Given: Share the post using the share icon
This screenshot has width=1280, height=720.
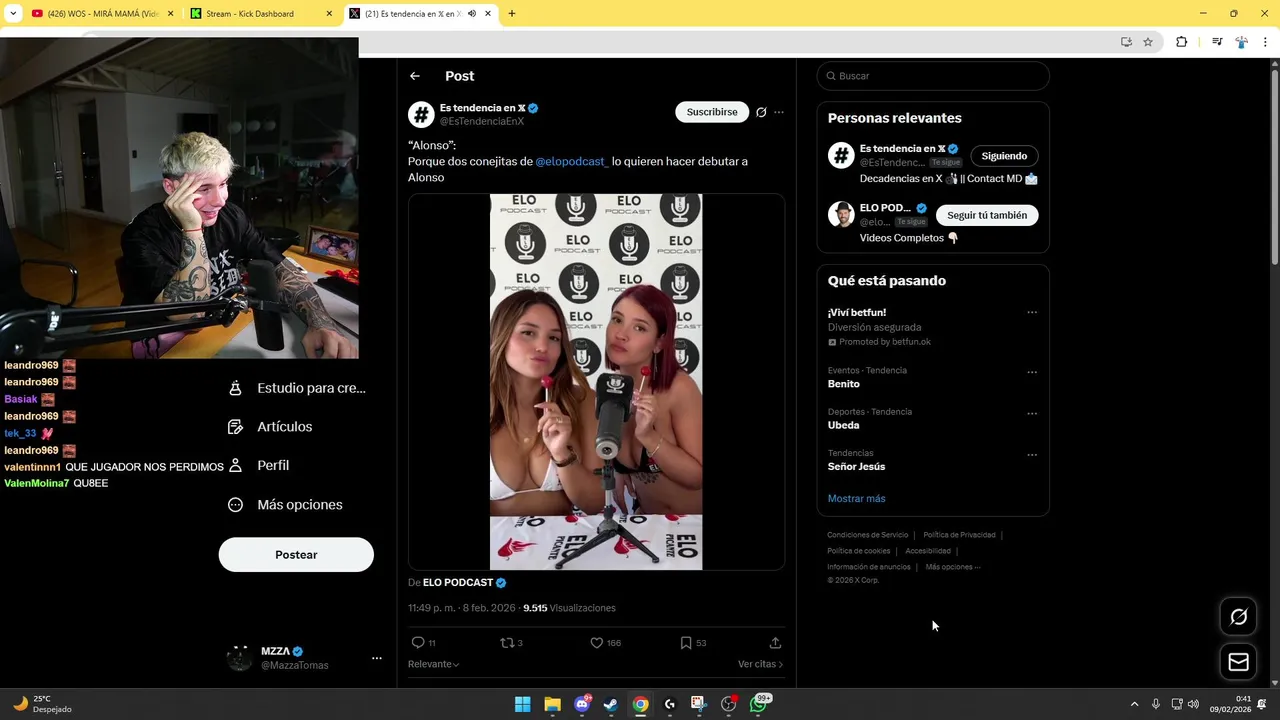Looking at the screenshot, I should click(775, 643).
